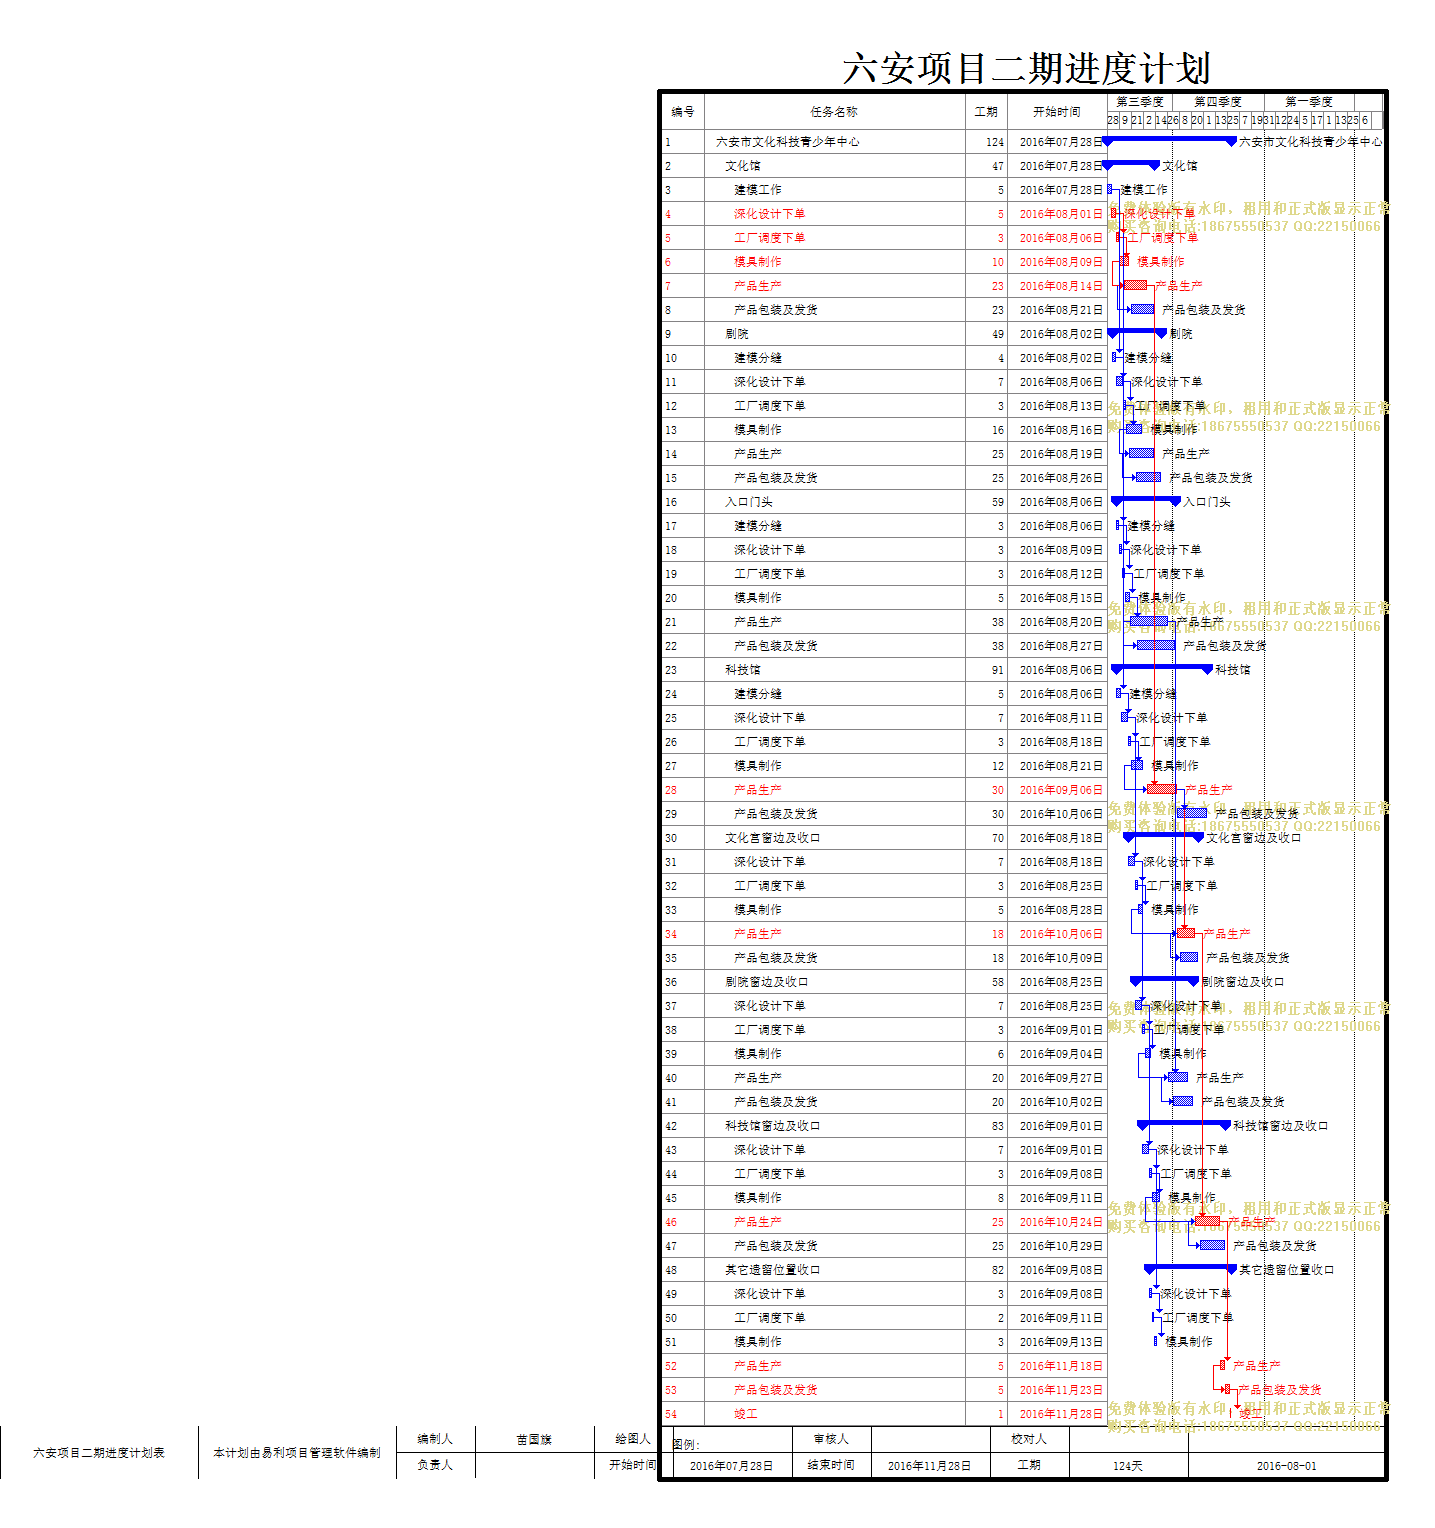Select the footer total duration 124天
This screenshot has width=1435, height=1528.
1128,1466
